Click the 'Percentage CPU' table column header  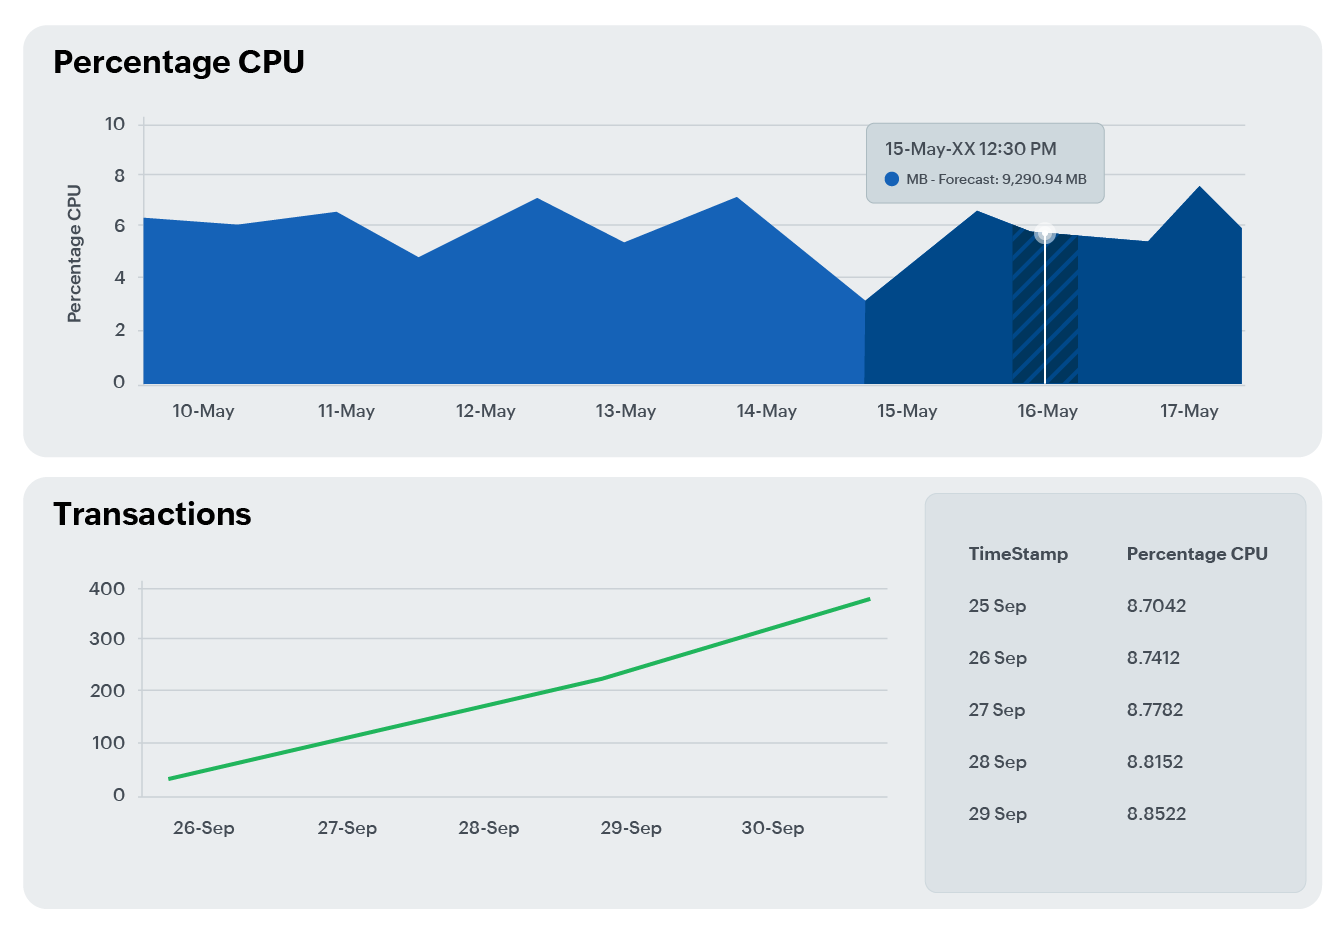(x=1197, y=554)
